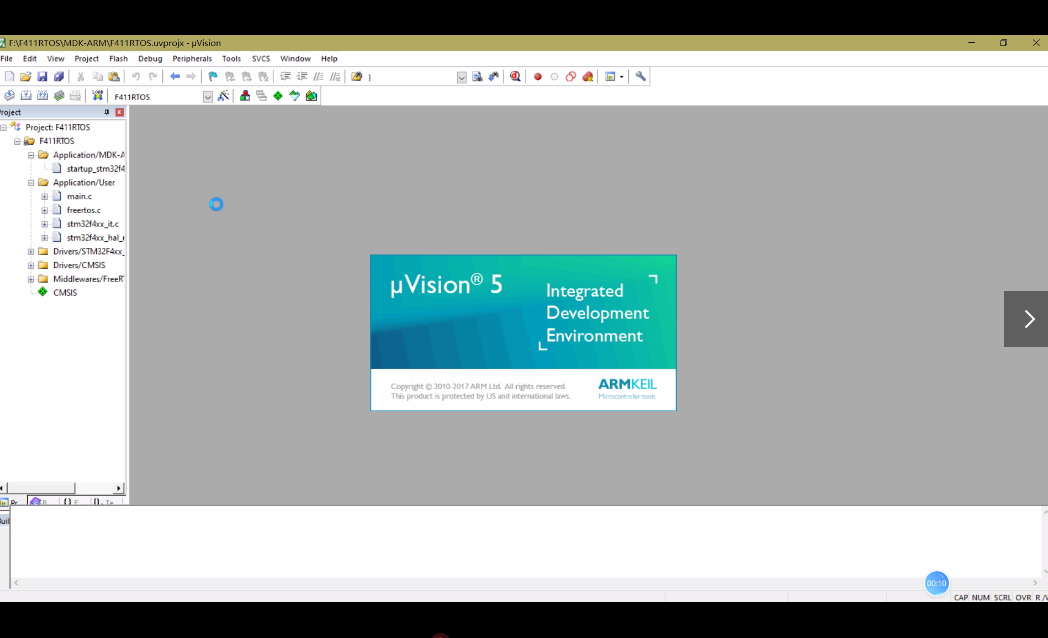Go to next slide with right chevron
Viewport: 1048px width, 638px height.
1026,319
